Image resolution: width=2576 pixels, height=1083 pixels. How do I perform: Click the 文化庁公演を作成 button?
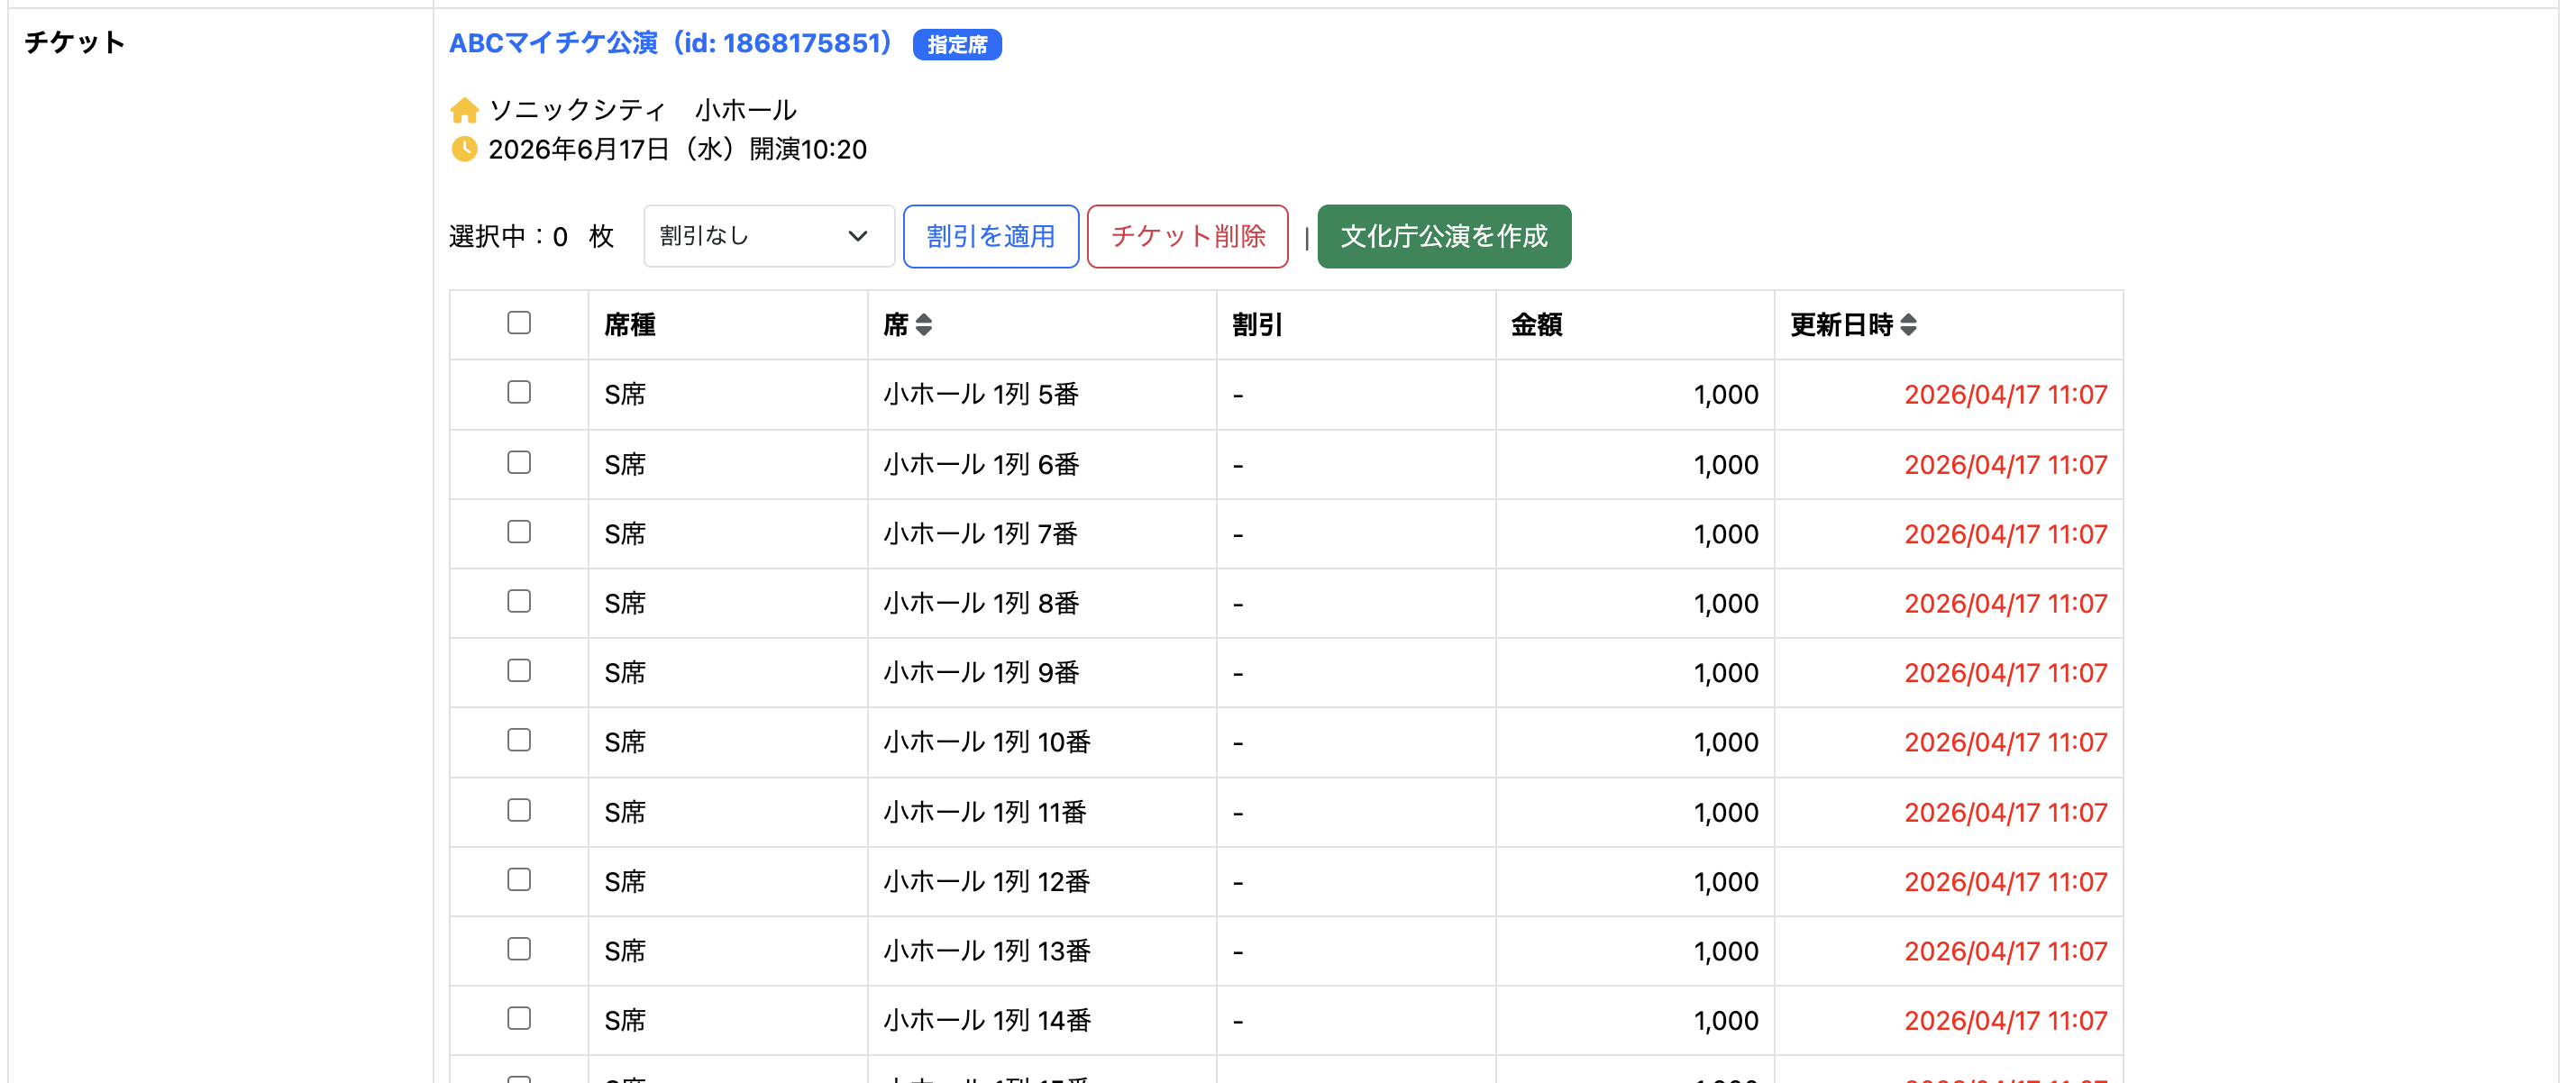click(1443, 237)
